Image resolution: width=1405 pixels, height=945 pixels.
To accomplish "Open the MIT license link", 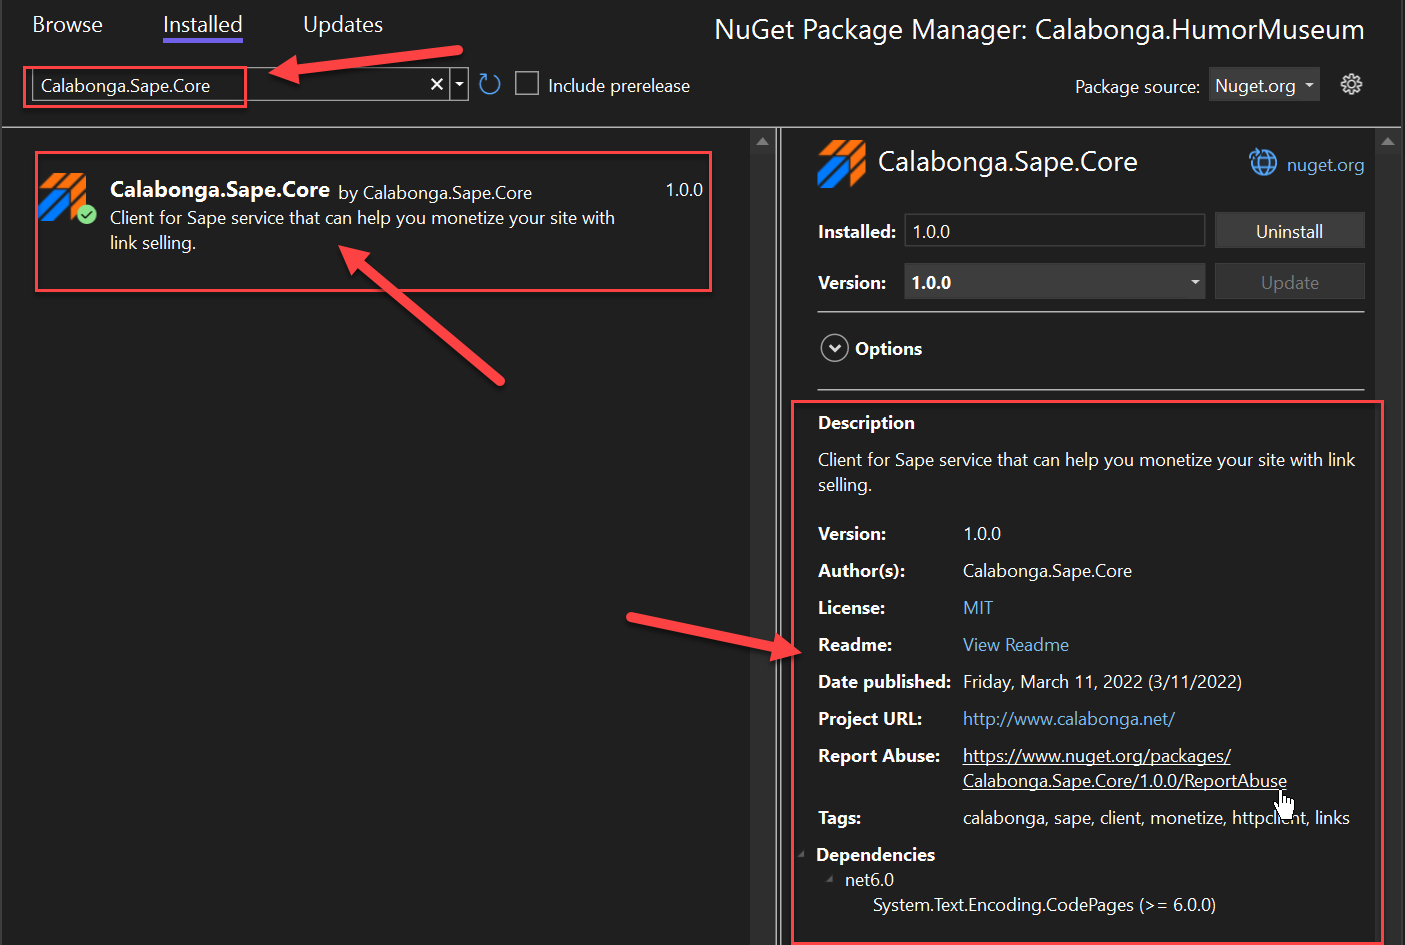I will tap(978, 608).
